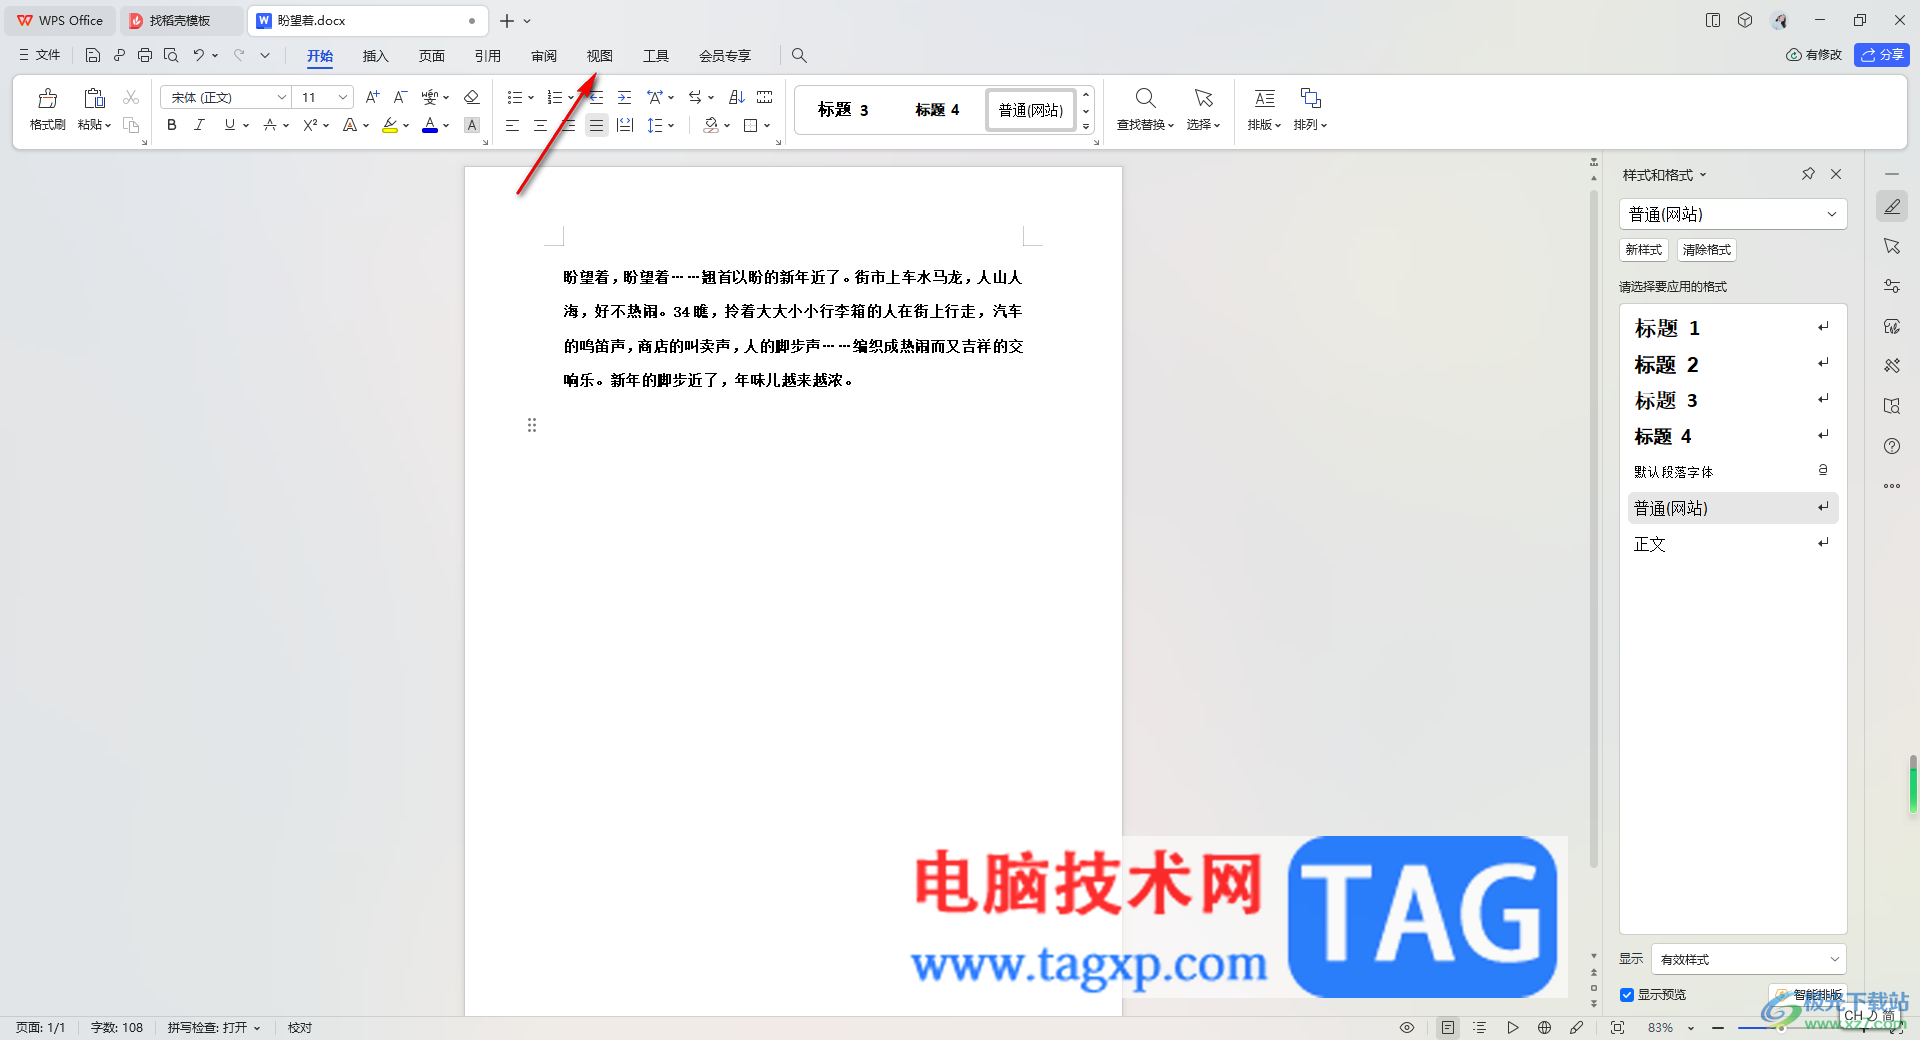1920x1040 pixels.
Task: Open the web layout globe view
Action: tap(1545, 1027)
